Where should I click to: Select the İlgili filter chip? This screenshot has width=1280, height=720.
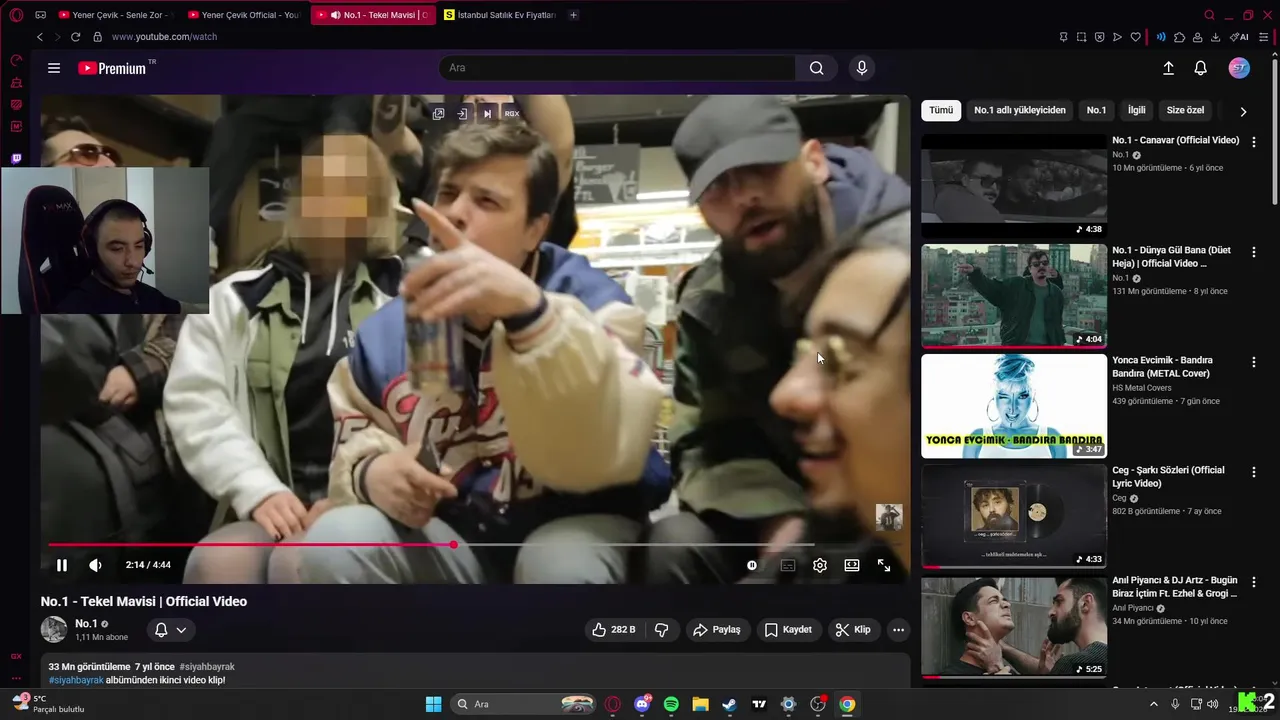pyautogui.click(x=1137, y=110)
